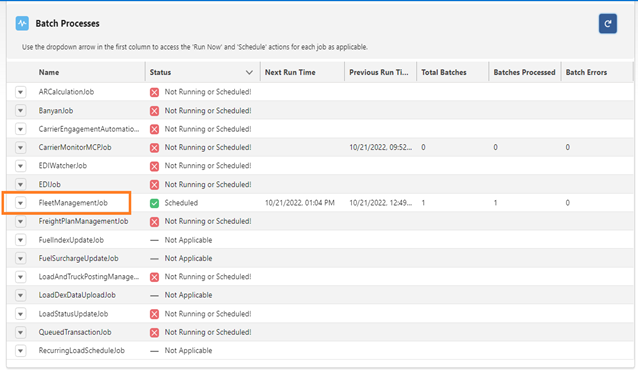Select the LoadDexDataUploadJob name cell

pyautogui.click(x=77, y=295)
